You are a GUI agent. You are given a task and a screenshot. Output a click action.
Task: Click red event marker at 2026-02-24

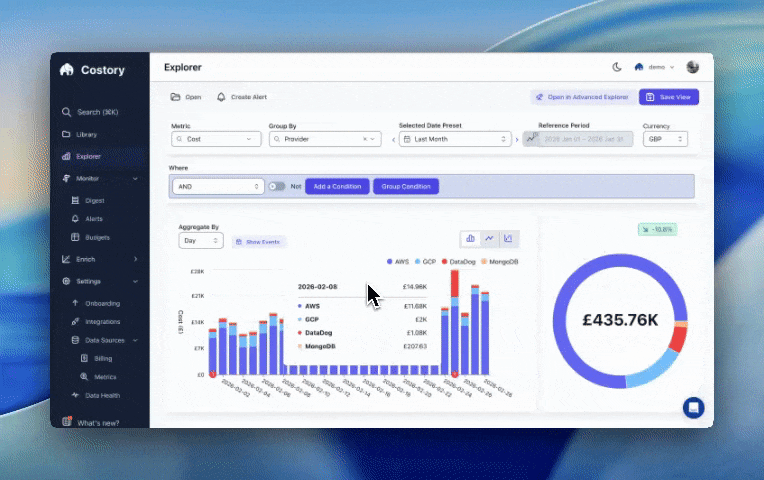(x=455, y=374)
